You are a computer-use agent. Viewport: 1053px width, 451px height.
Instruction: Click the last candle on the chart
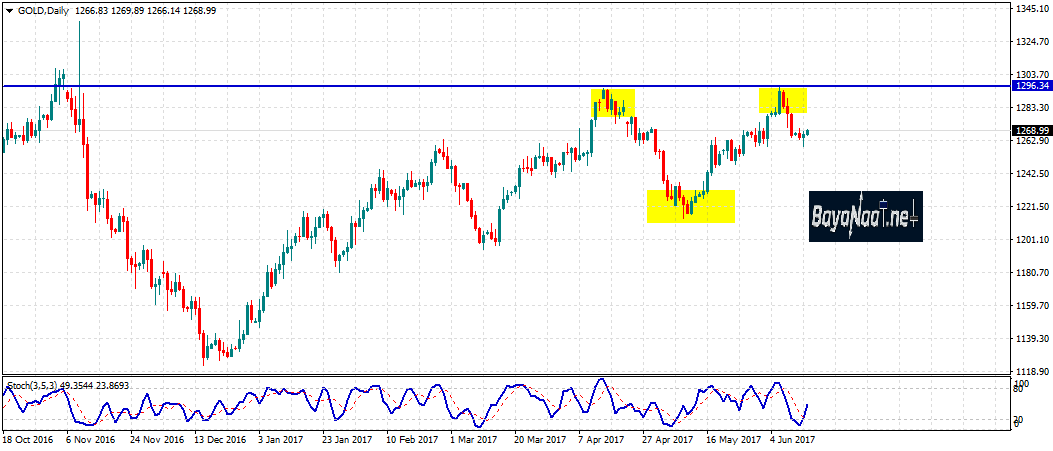807,132
